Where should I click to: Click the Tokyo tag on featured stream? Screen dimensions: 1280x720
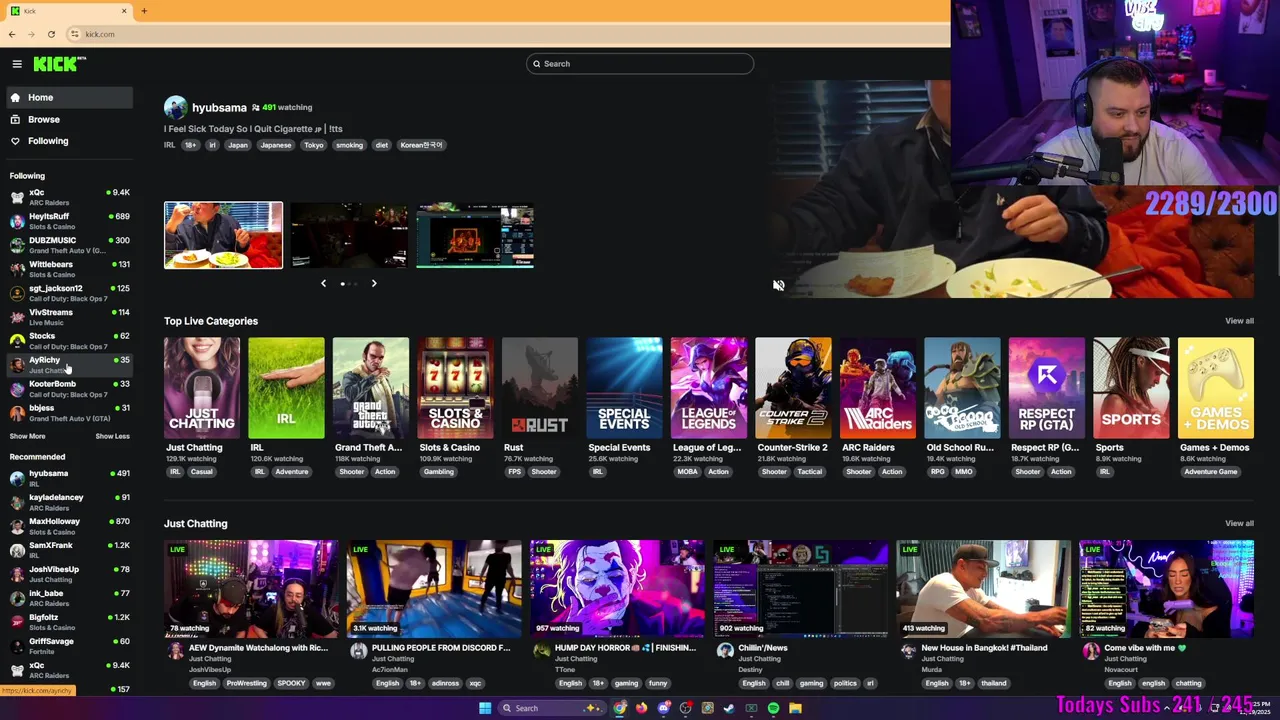(x=314, y=145)
